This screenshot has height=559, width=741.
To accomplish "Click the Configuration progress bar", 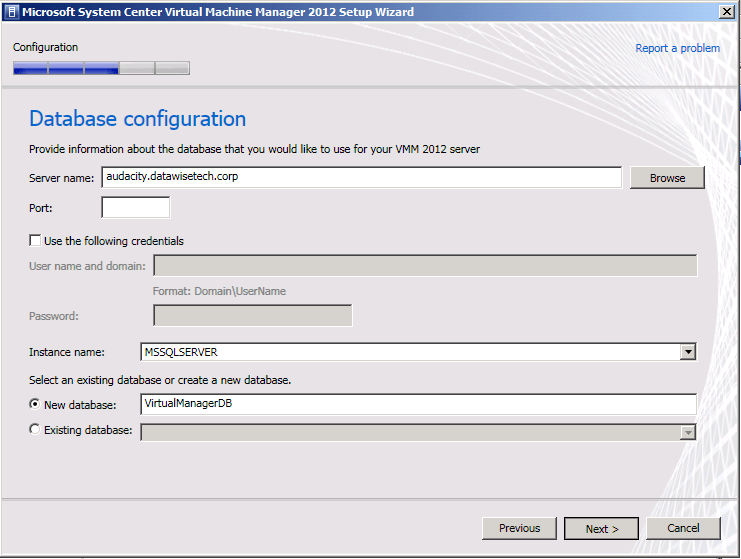I will [101, 68].
